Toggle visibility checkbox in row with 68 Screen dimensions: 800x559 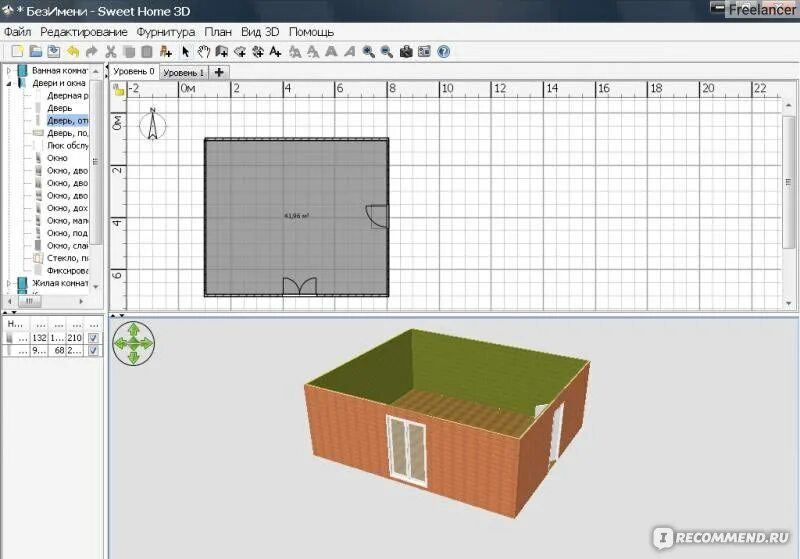93,350
